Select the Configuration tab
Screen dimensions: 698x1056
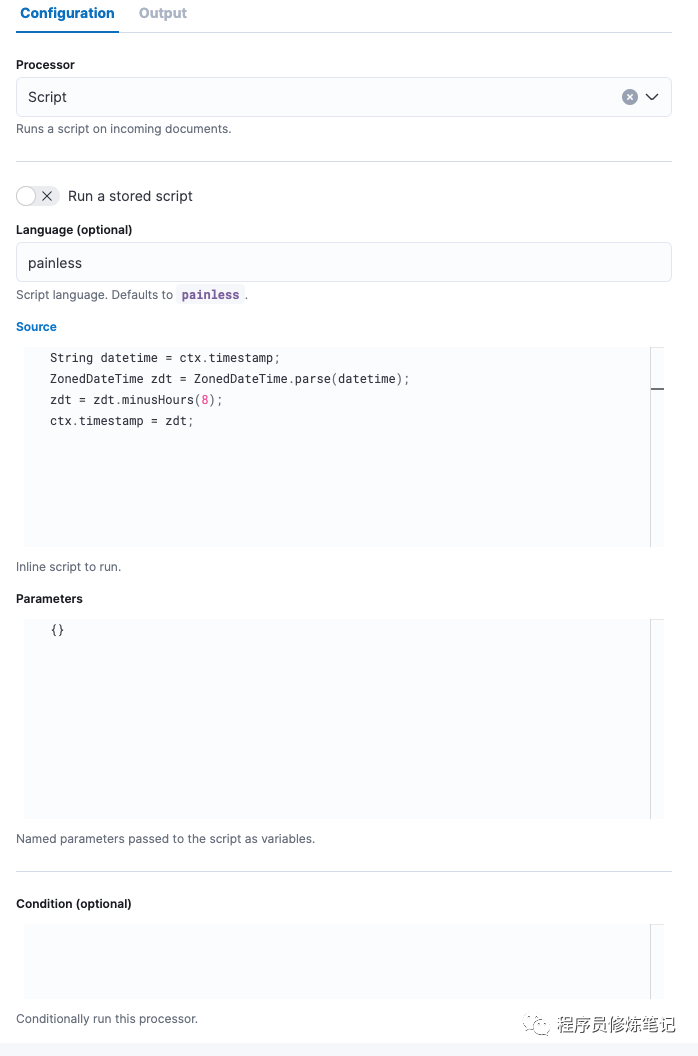pyautogui.click(x=67, y=13)
